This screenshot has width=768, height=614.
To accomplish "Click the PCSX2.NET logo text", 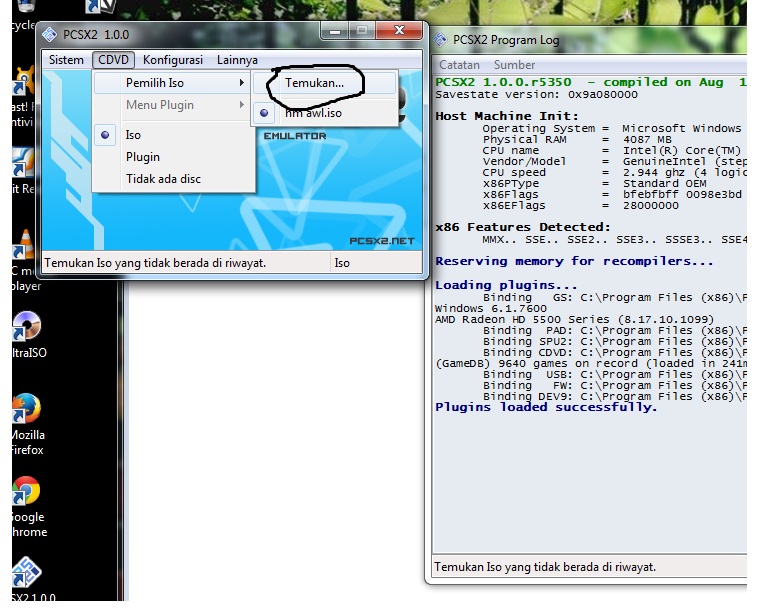I will pos(382,241).
